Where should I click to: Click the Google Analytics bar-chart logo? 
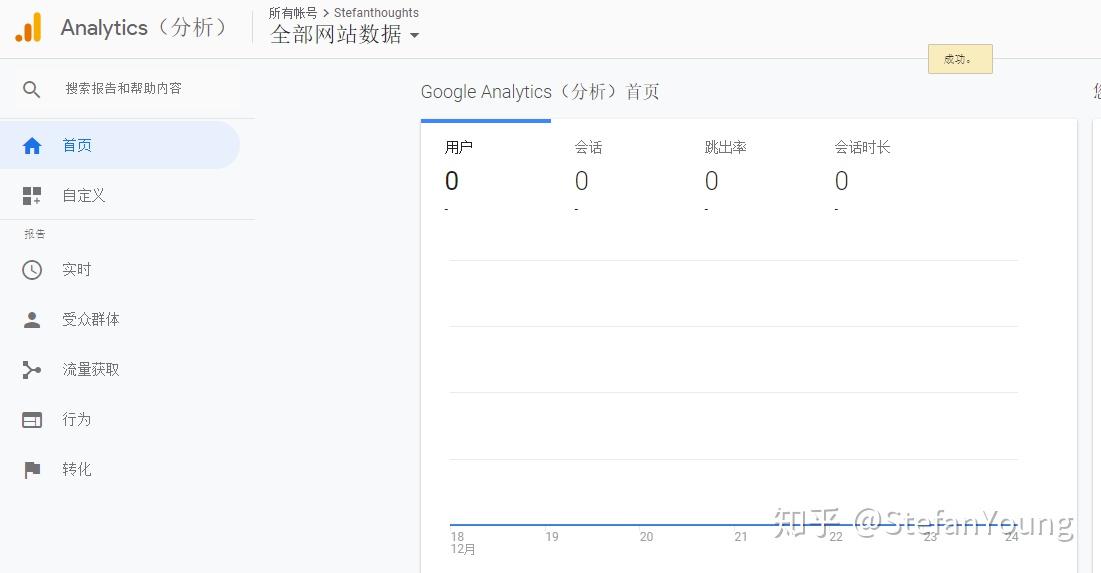29,27
